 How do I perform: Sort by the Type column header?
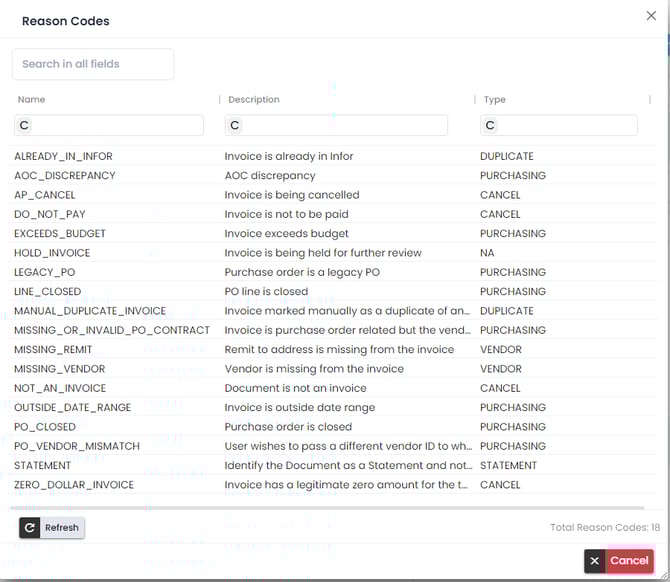[494, 100]
